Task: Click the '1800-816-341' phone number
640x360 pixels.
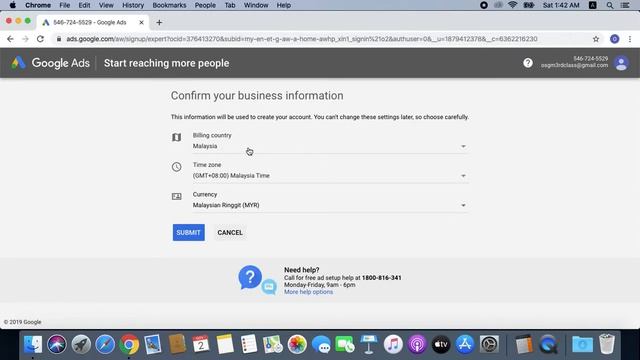Action: (382, 278)
